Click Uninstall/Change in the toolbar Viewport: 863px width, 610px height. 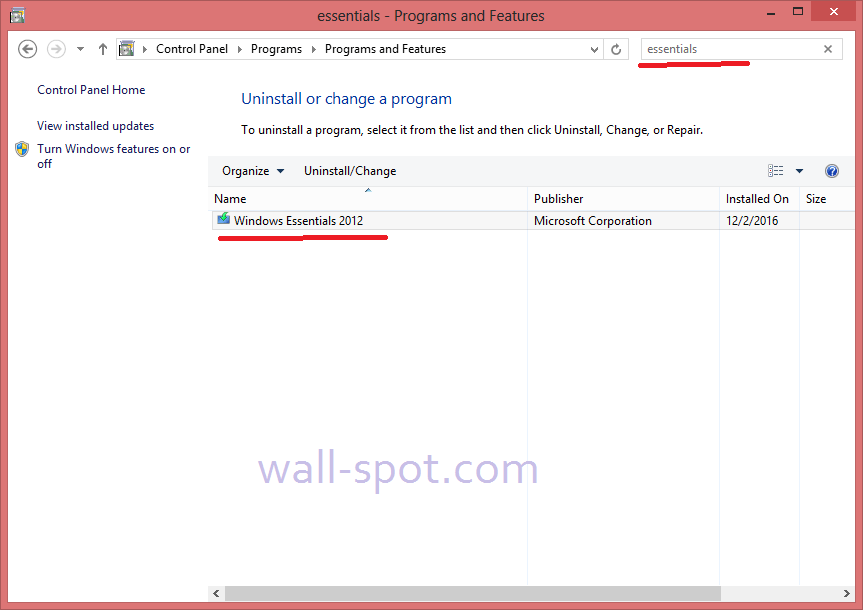coord(350,171)
